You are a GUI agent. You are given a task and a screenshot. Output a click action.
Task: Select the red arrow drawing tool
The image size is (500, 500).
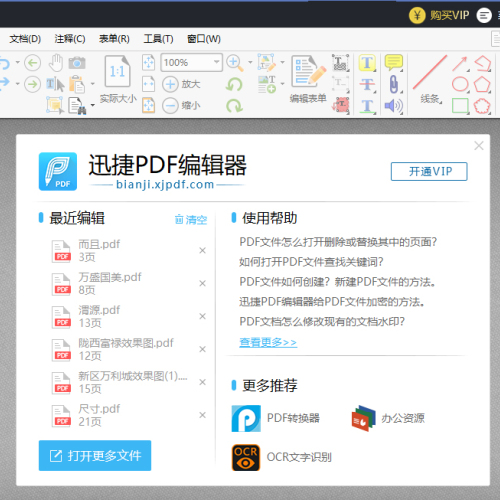coord(460,63)
